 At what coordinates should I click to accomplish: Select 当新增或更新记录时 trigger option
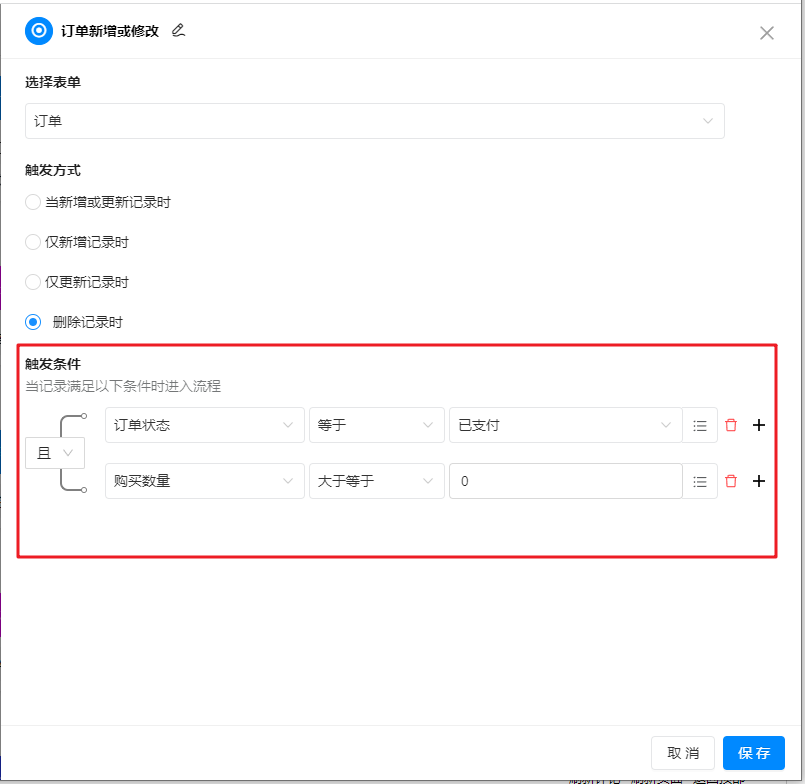33,202
